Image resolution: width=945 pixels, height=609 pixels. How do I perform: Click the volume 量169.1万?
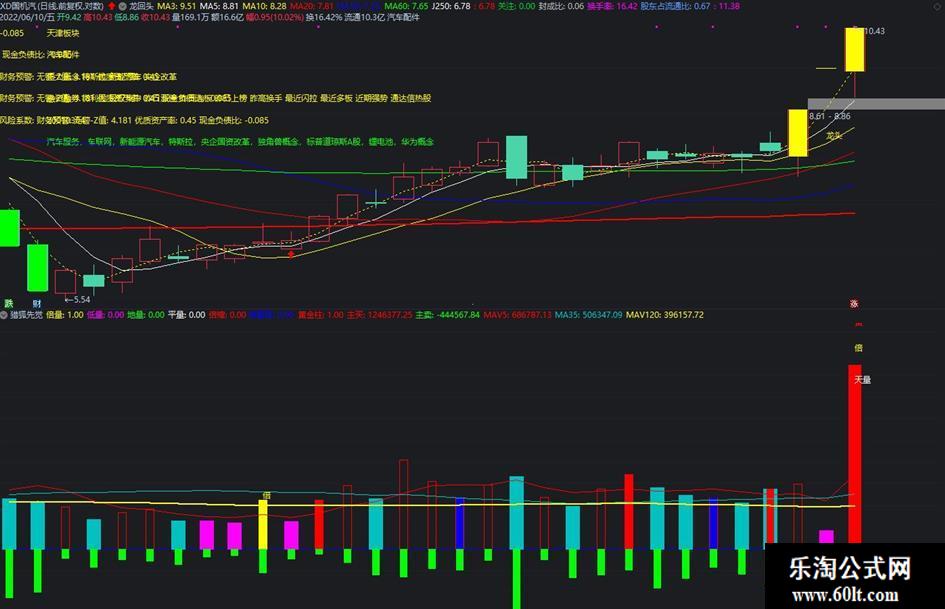[x=190, y=17]
